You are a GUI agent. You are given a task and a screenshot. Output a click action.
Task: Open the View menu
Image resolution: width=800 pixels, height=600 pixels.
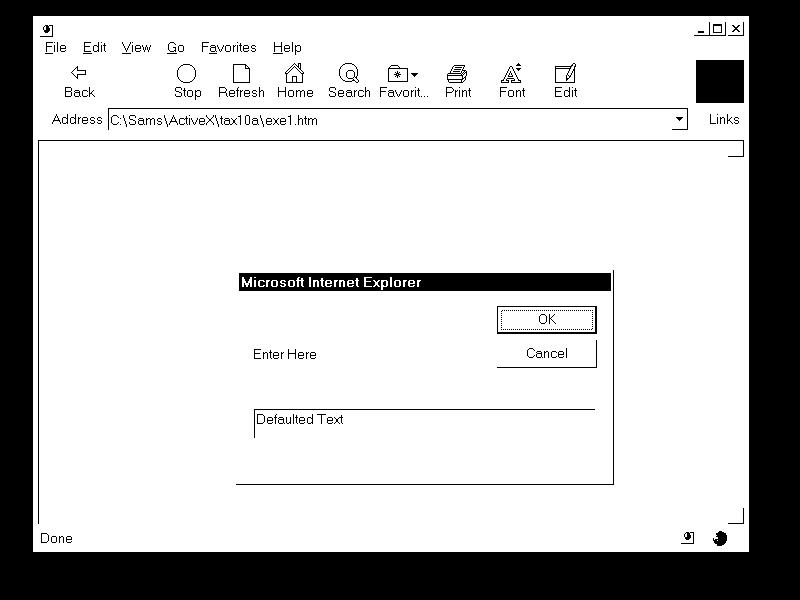click(136, 47)
